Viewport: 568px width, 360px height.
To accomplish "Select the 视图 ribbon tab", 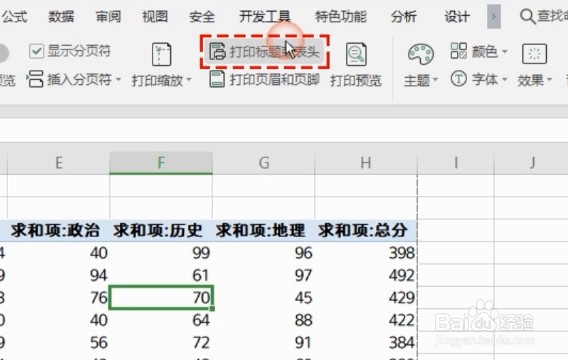I will (x=155, y=17).
